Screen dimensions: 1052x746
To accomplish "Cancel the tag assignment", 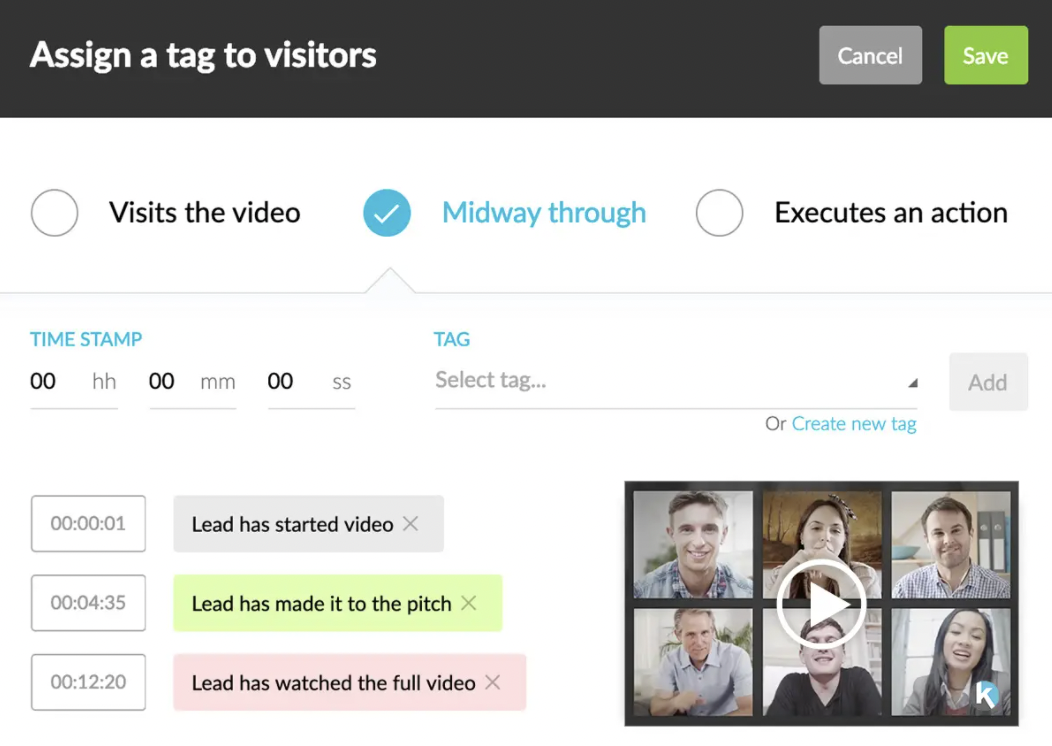I will tap(870, 55).
